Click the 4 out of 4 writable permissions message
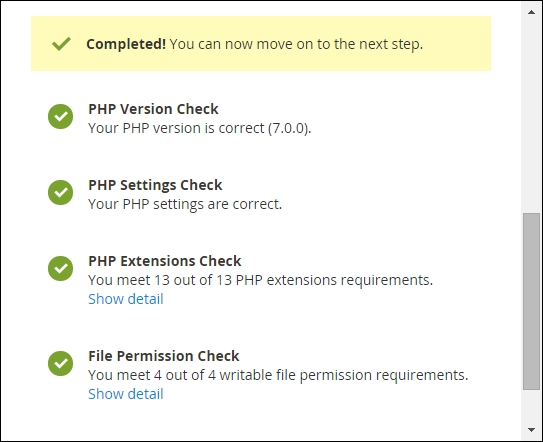 [278, 375]
